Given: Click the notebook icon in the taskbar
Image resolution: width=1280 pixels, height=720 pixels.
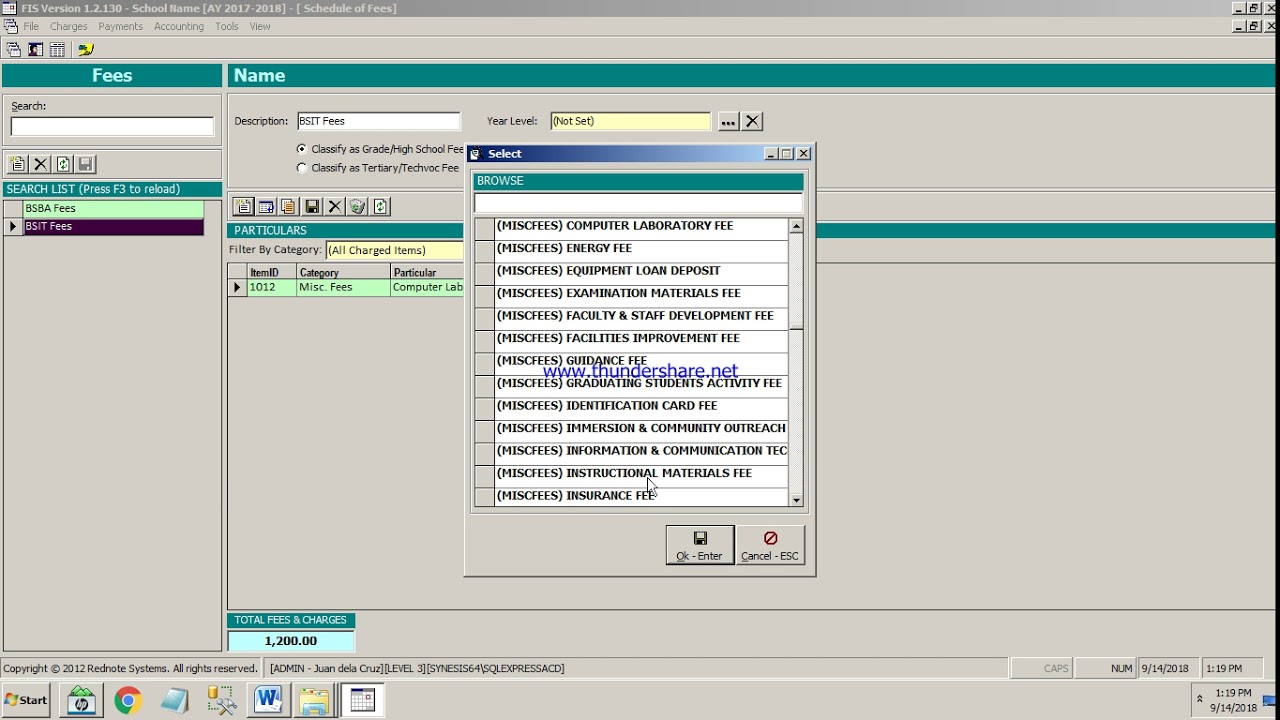Looking at the screenshot, I should coord(174,700).
